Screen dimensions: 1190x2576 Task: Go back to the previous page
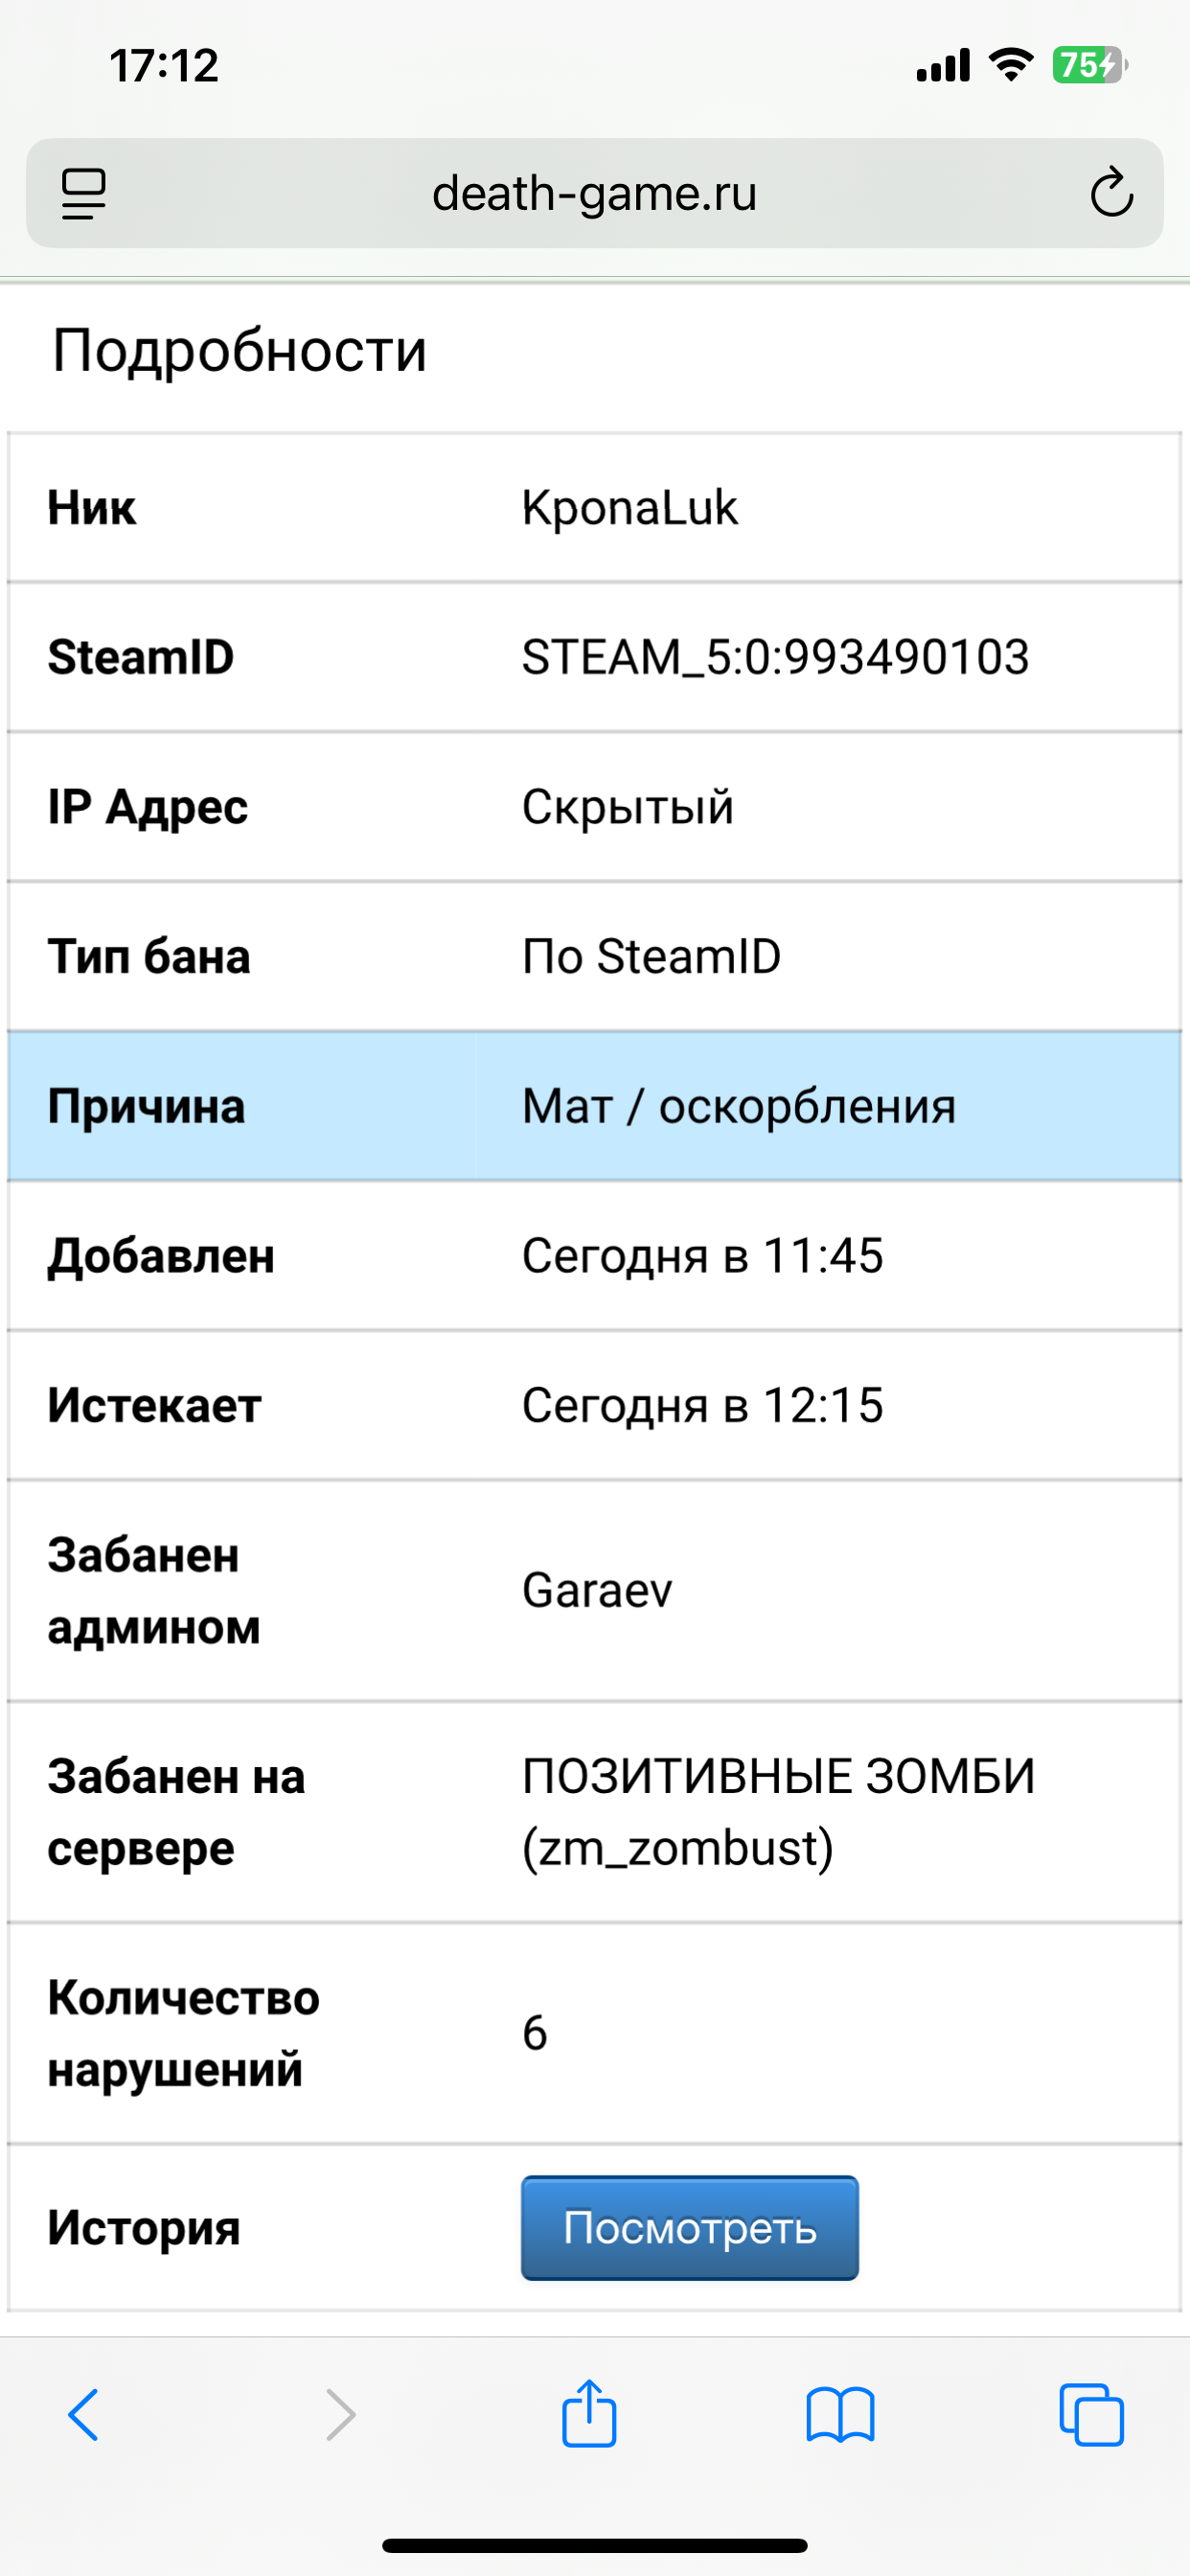pyautogui.click(x=84, y=2415)
